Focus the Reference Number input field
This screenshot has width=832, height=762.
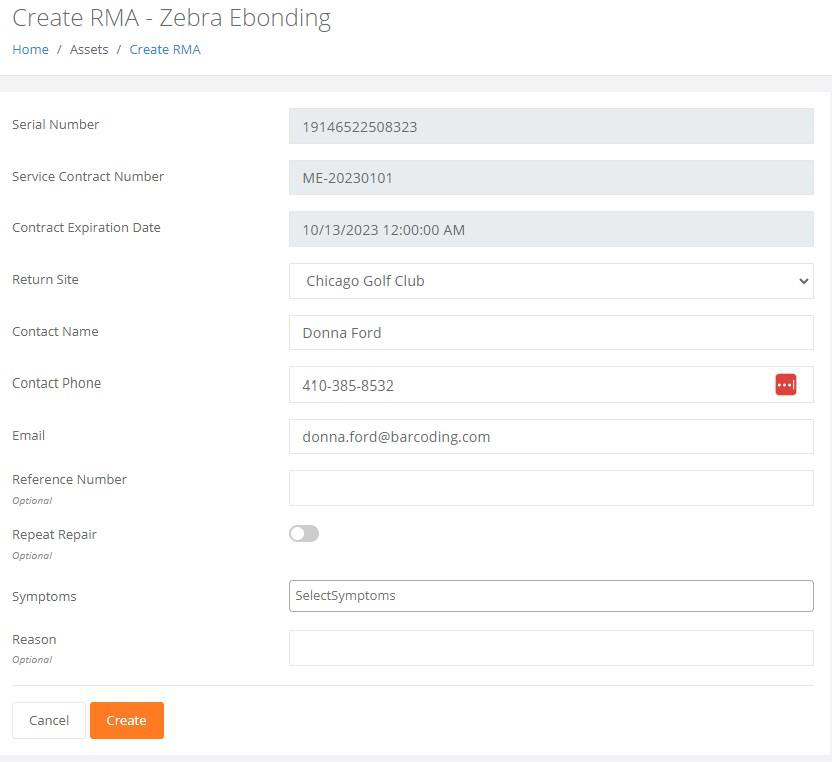(x=551, y=488)
